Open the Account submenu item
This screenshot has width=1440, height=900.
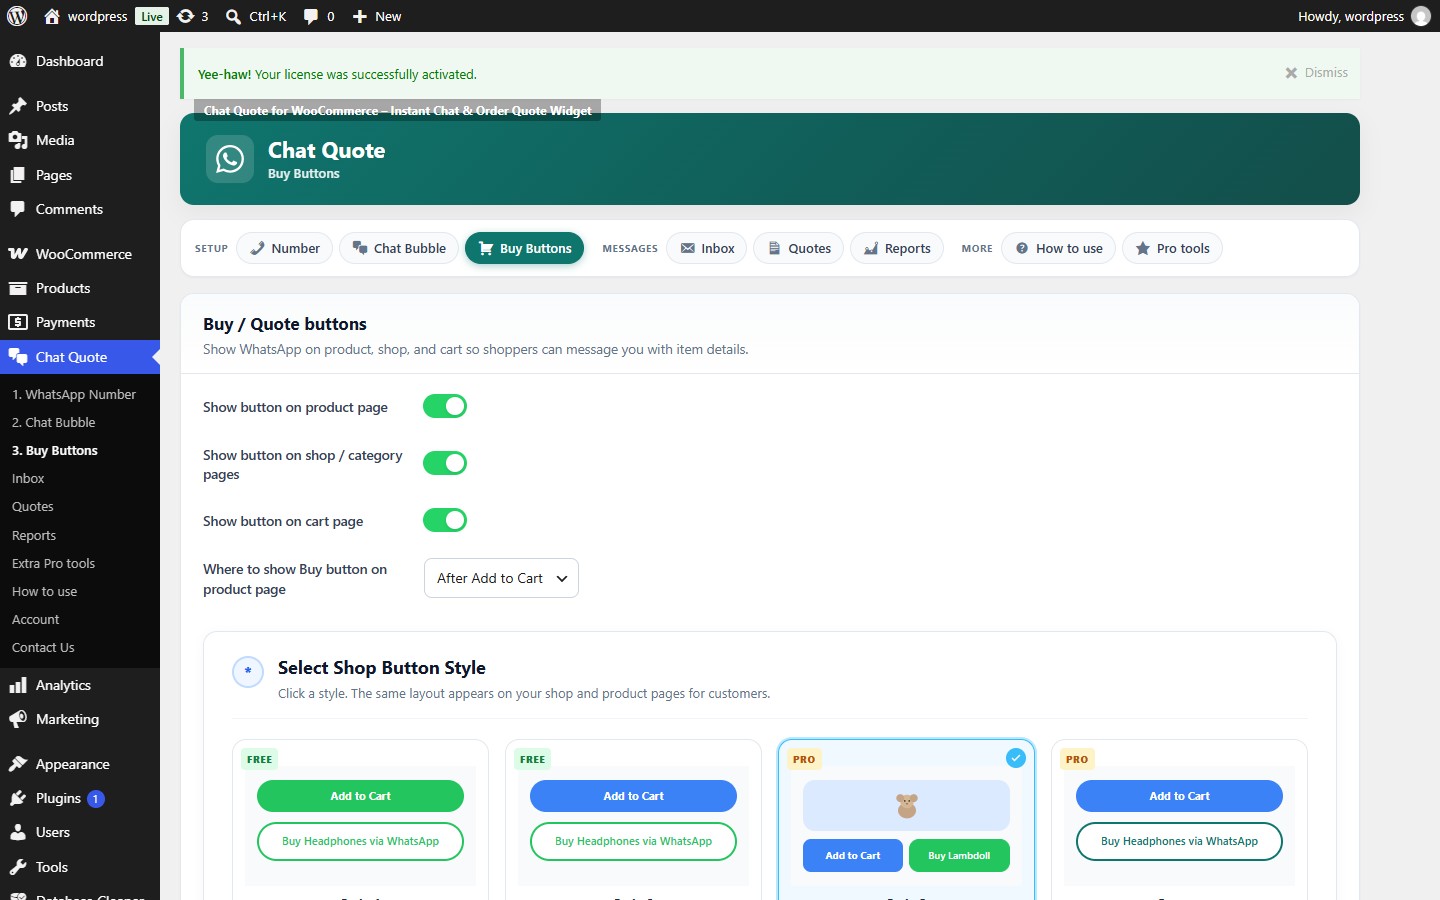tap(36, 619)
